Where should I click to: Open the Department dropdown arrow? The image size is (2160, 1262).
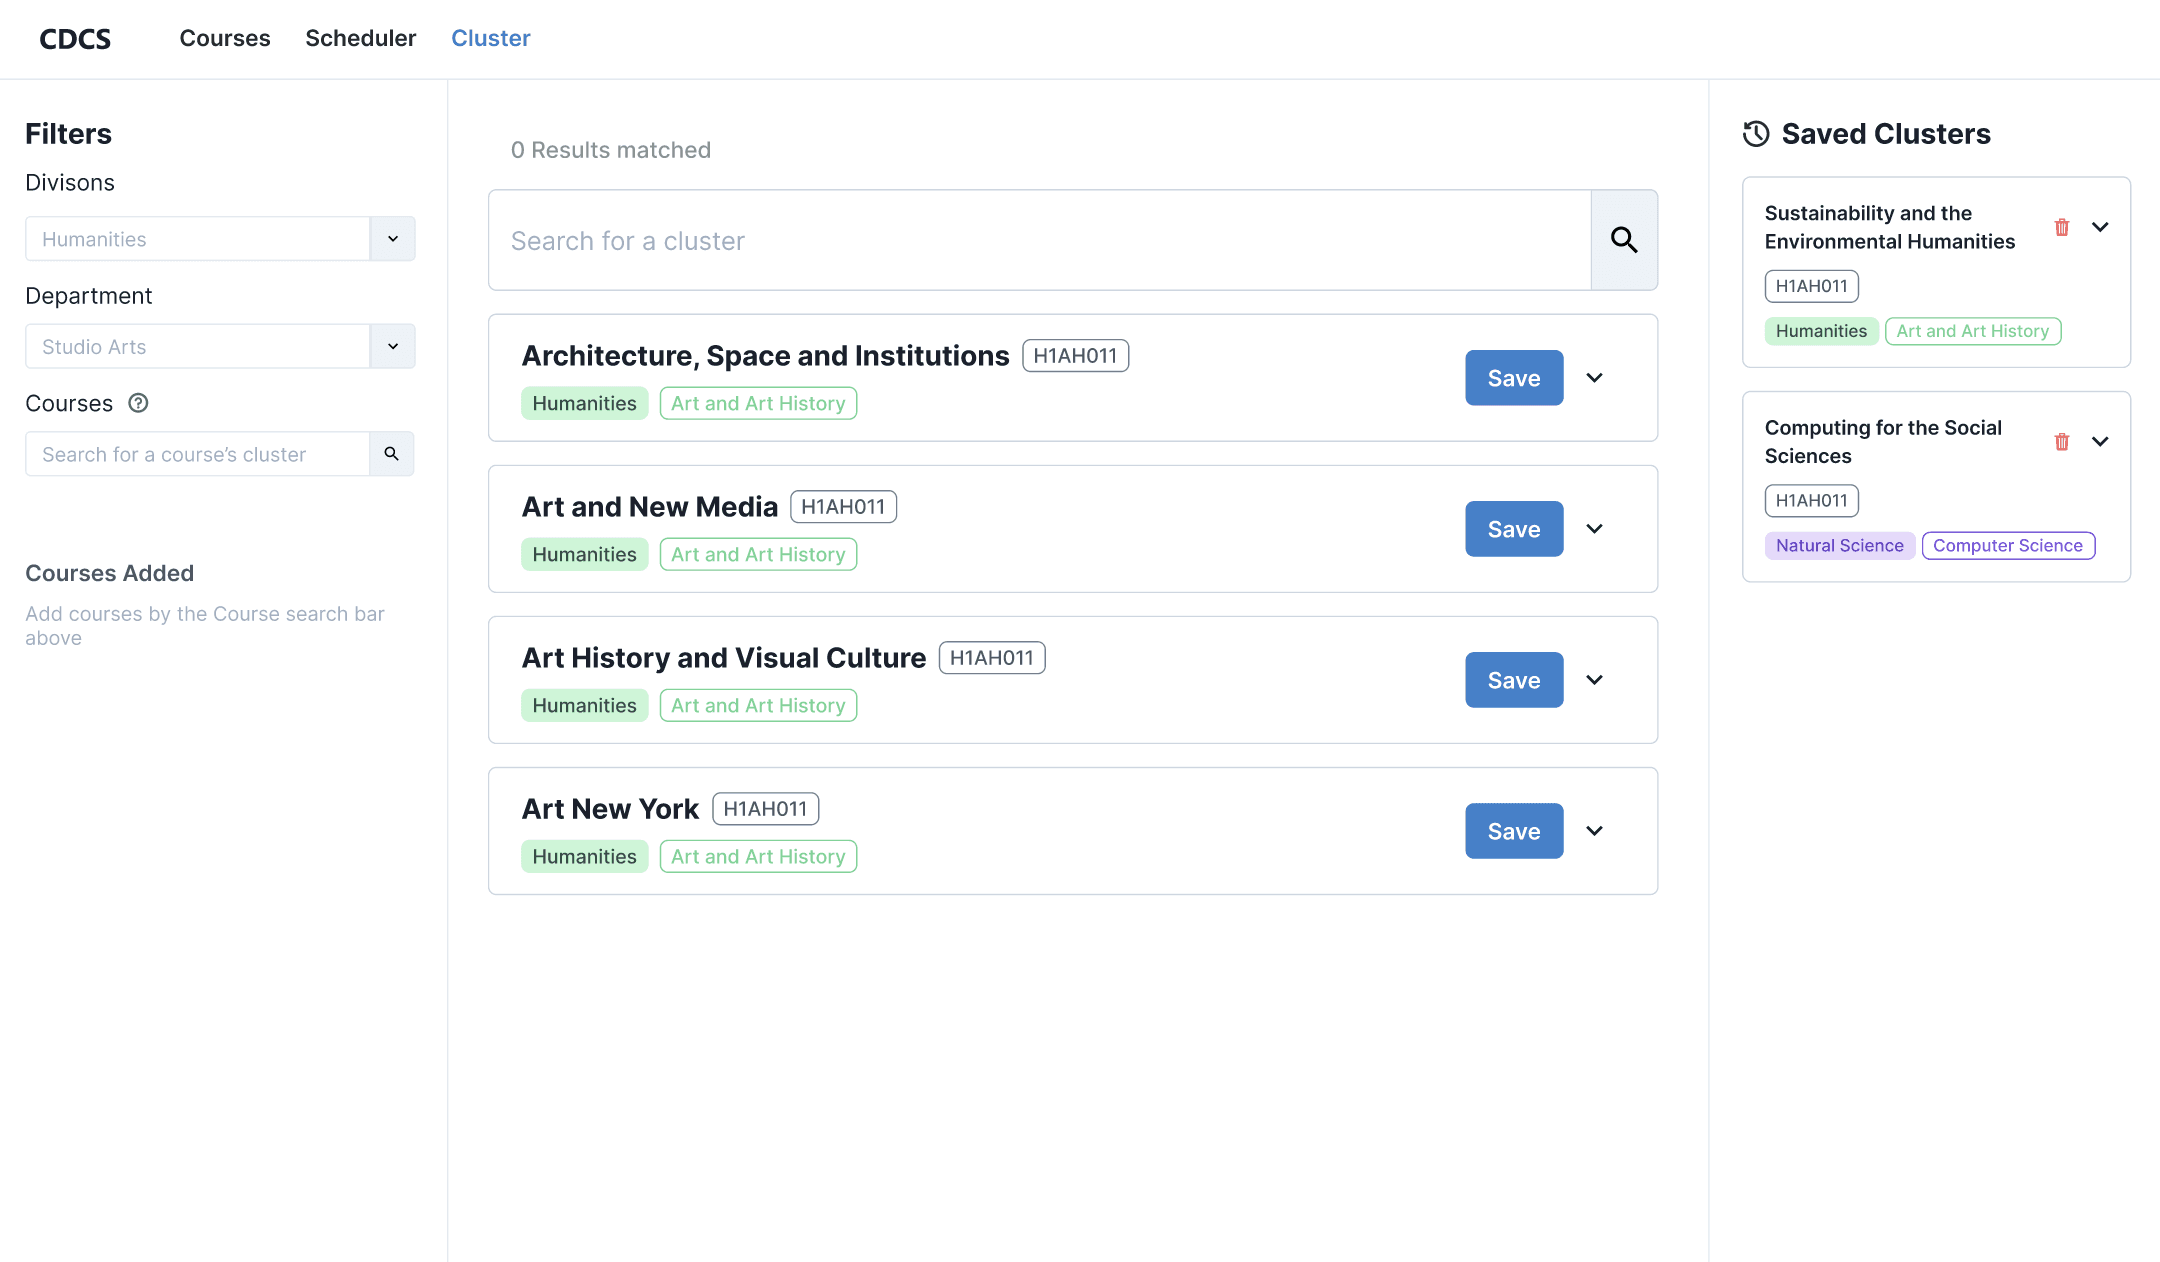point(393,346)
